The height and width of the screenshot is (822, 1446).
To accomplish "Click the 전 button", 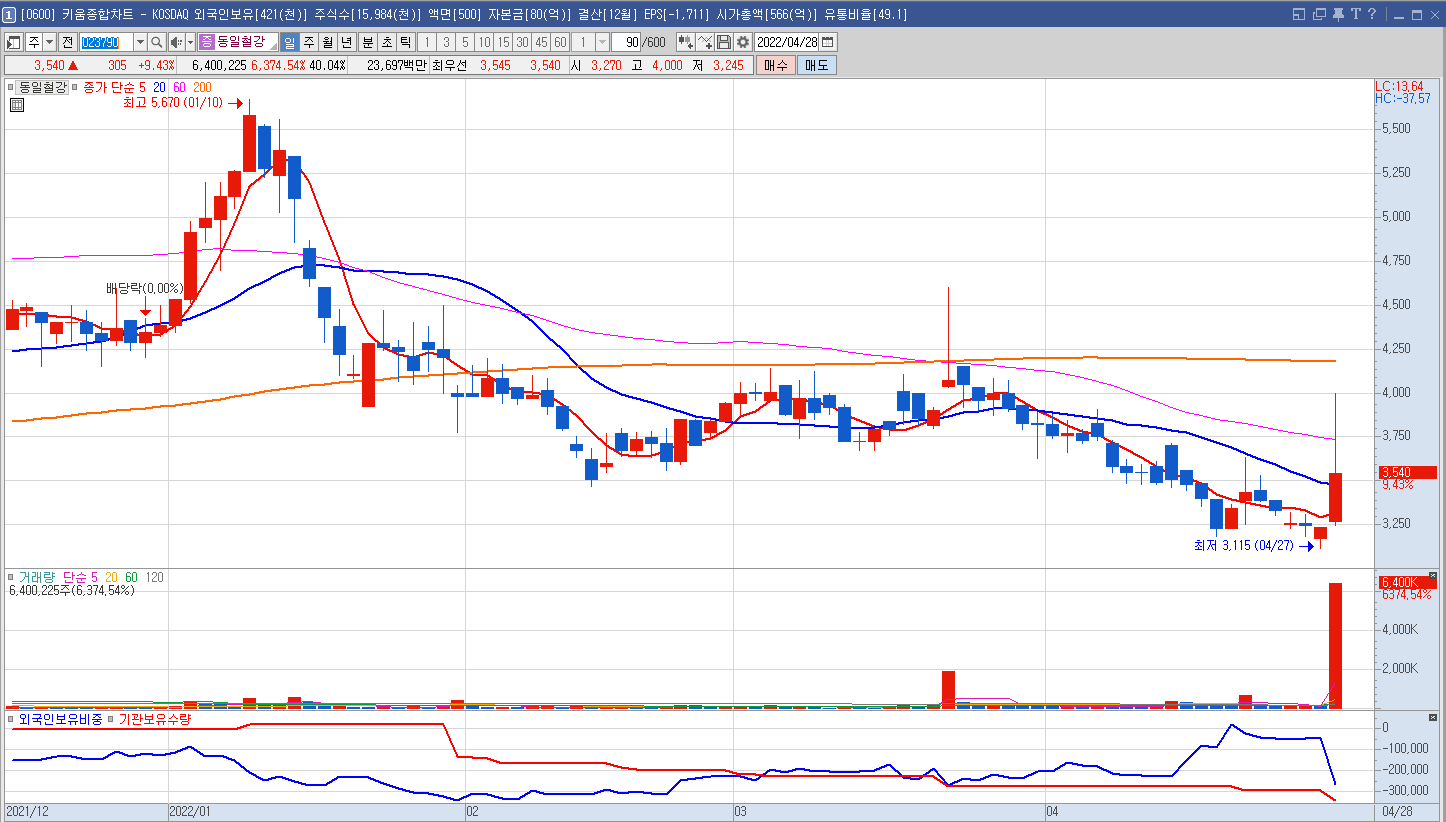I will (67, 42).
